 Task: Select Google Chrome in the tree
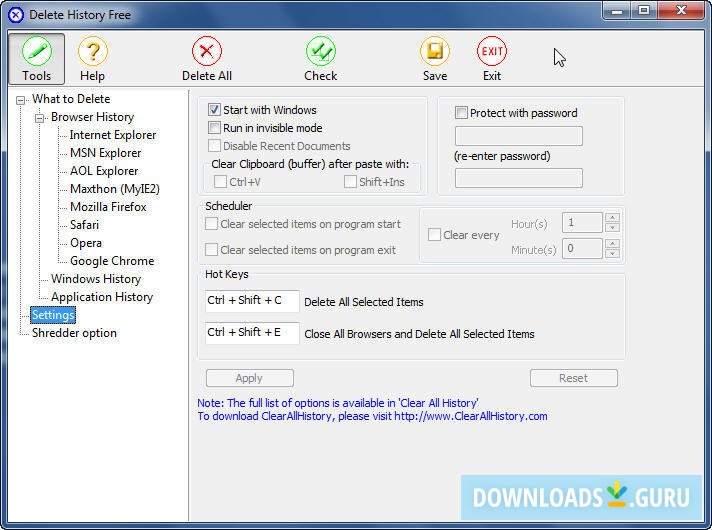(x=112, y=261)
